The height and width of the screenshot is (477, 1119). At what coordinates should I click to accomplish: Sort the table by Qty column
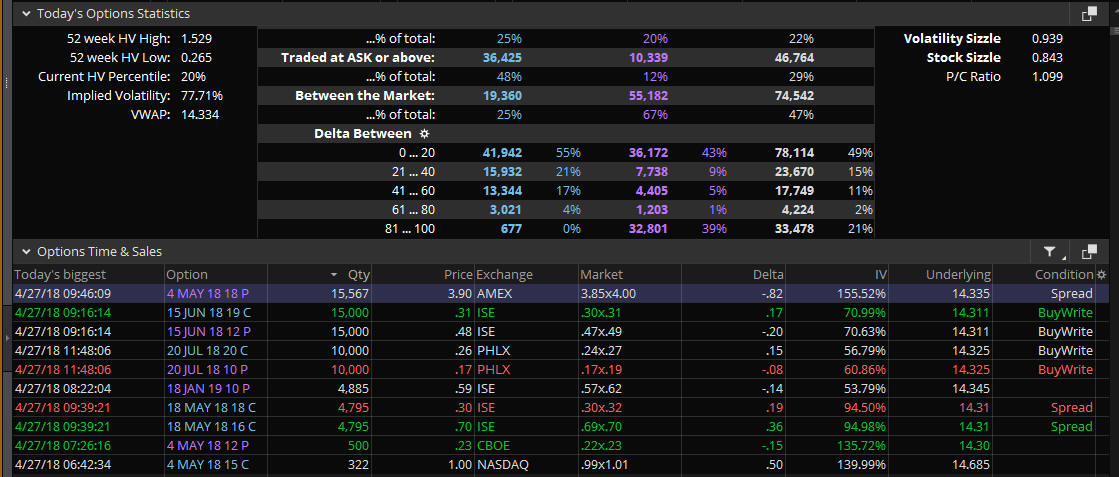(x=357, y=274)
